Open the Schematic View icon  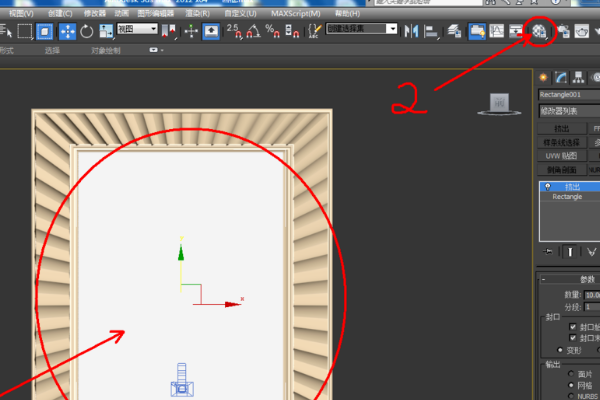coord(516,31)
